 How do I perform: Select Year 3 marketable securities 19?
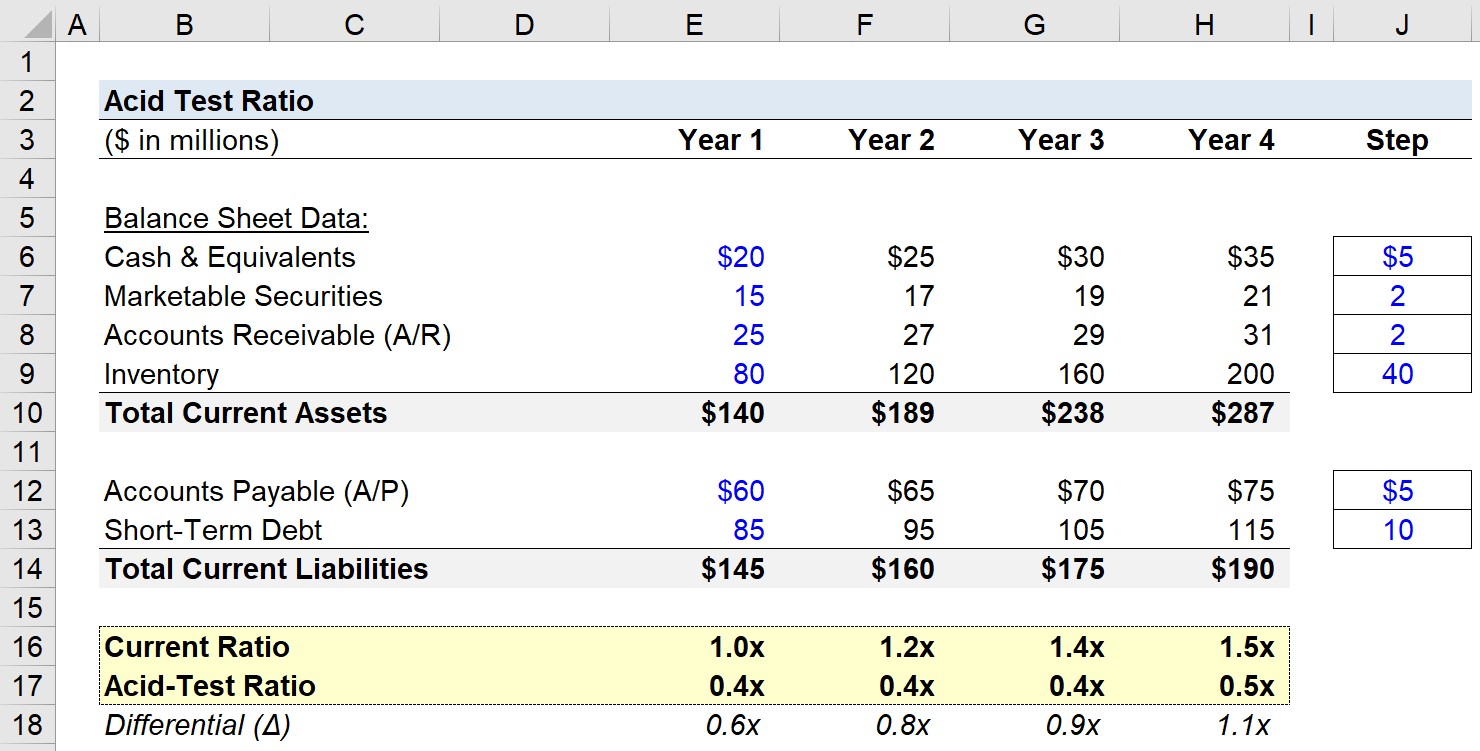[x=1088, y=296]
